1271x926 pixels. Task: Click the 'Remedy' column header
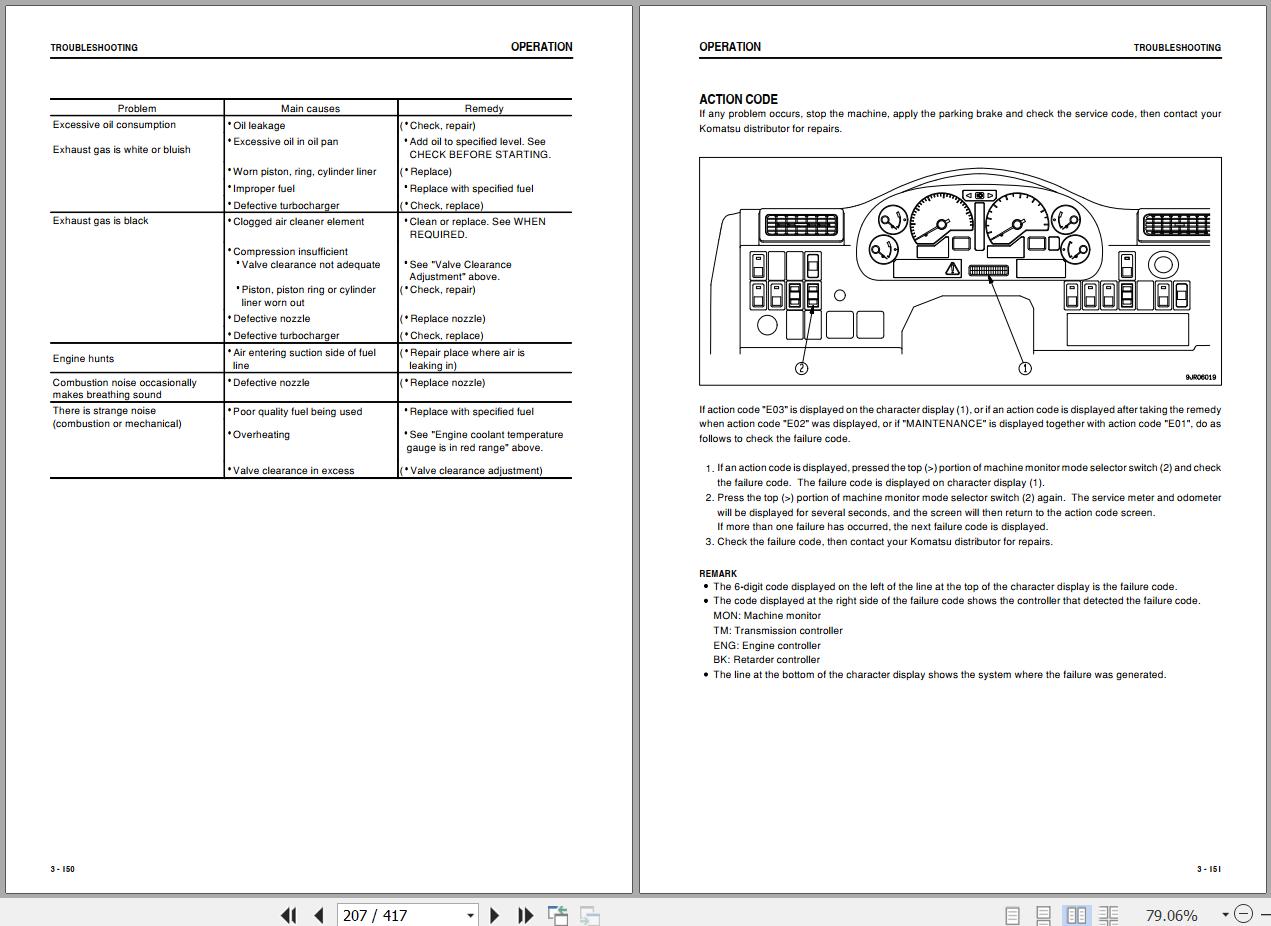tap(484, 108)
